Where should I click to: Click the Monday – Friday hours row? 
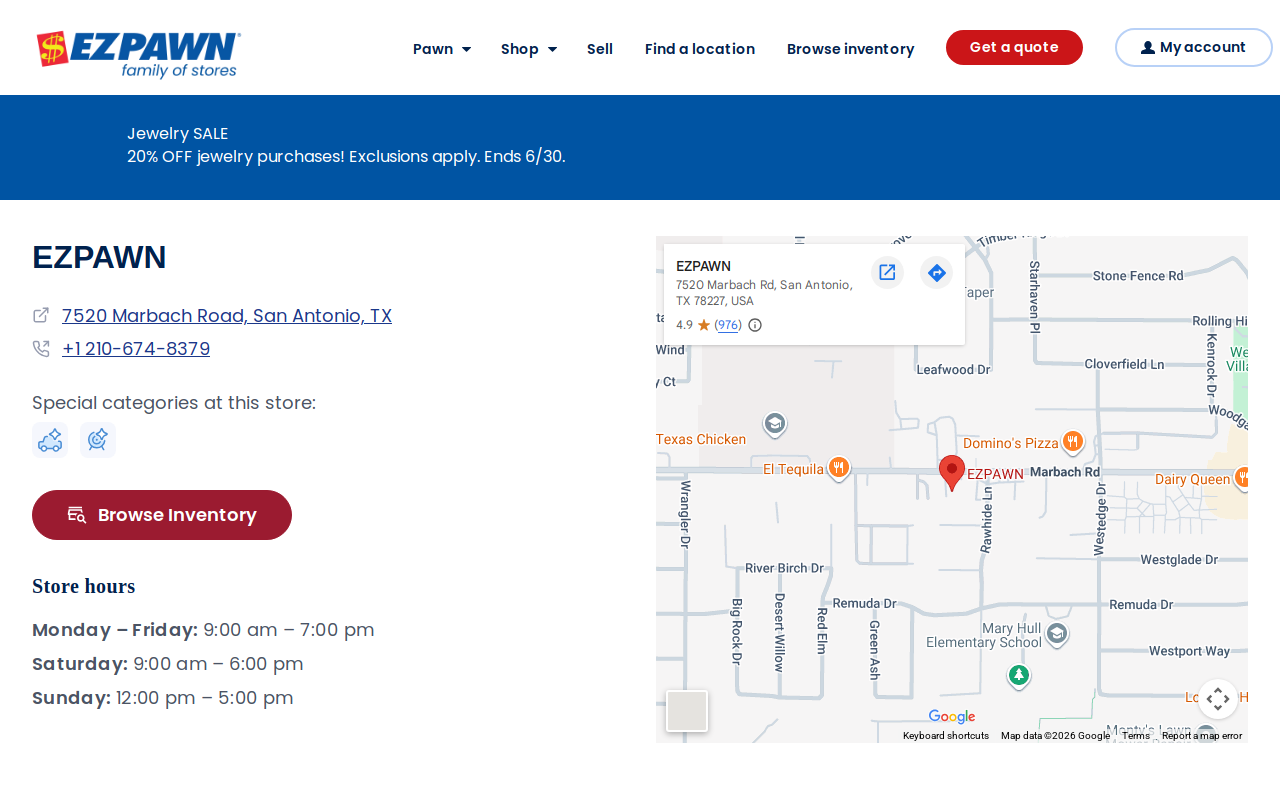coord(203,630)
